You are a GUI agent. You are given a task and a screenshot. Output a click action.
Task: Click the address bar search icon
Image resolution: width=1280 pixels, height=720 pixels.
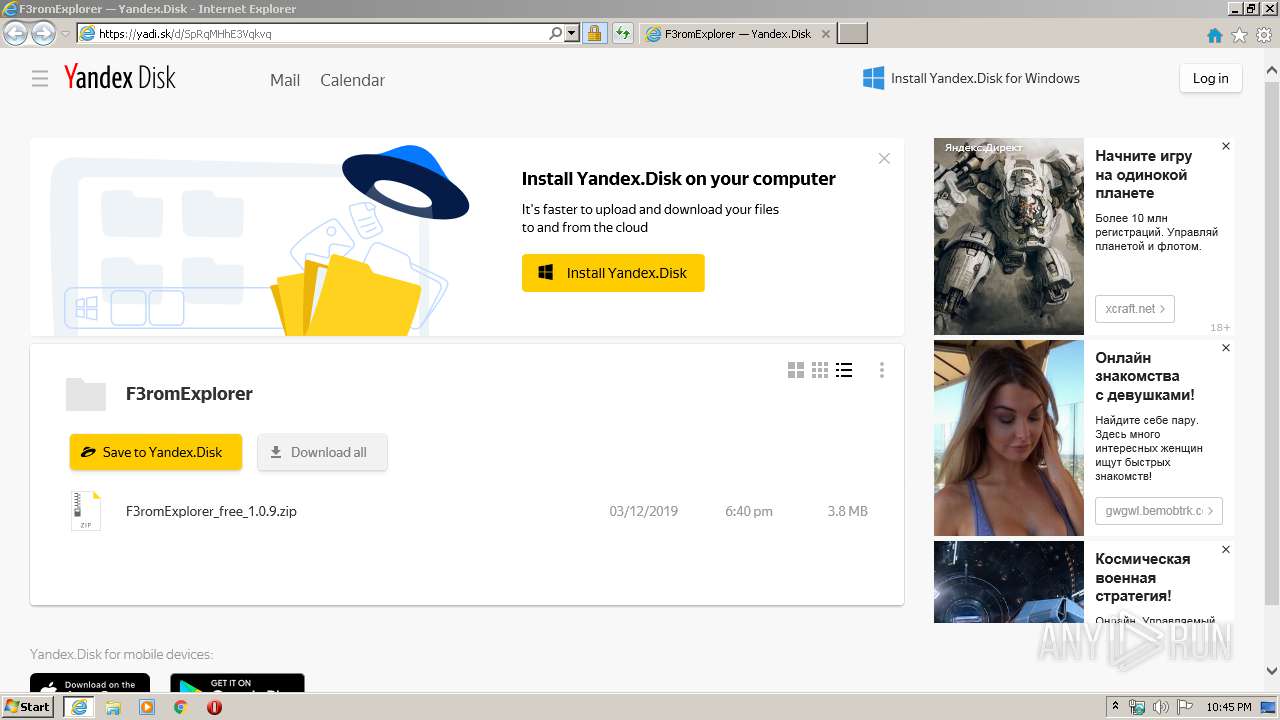coord(556,33)
